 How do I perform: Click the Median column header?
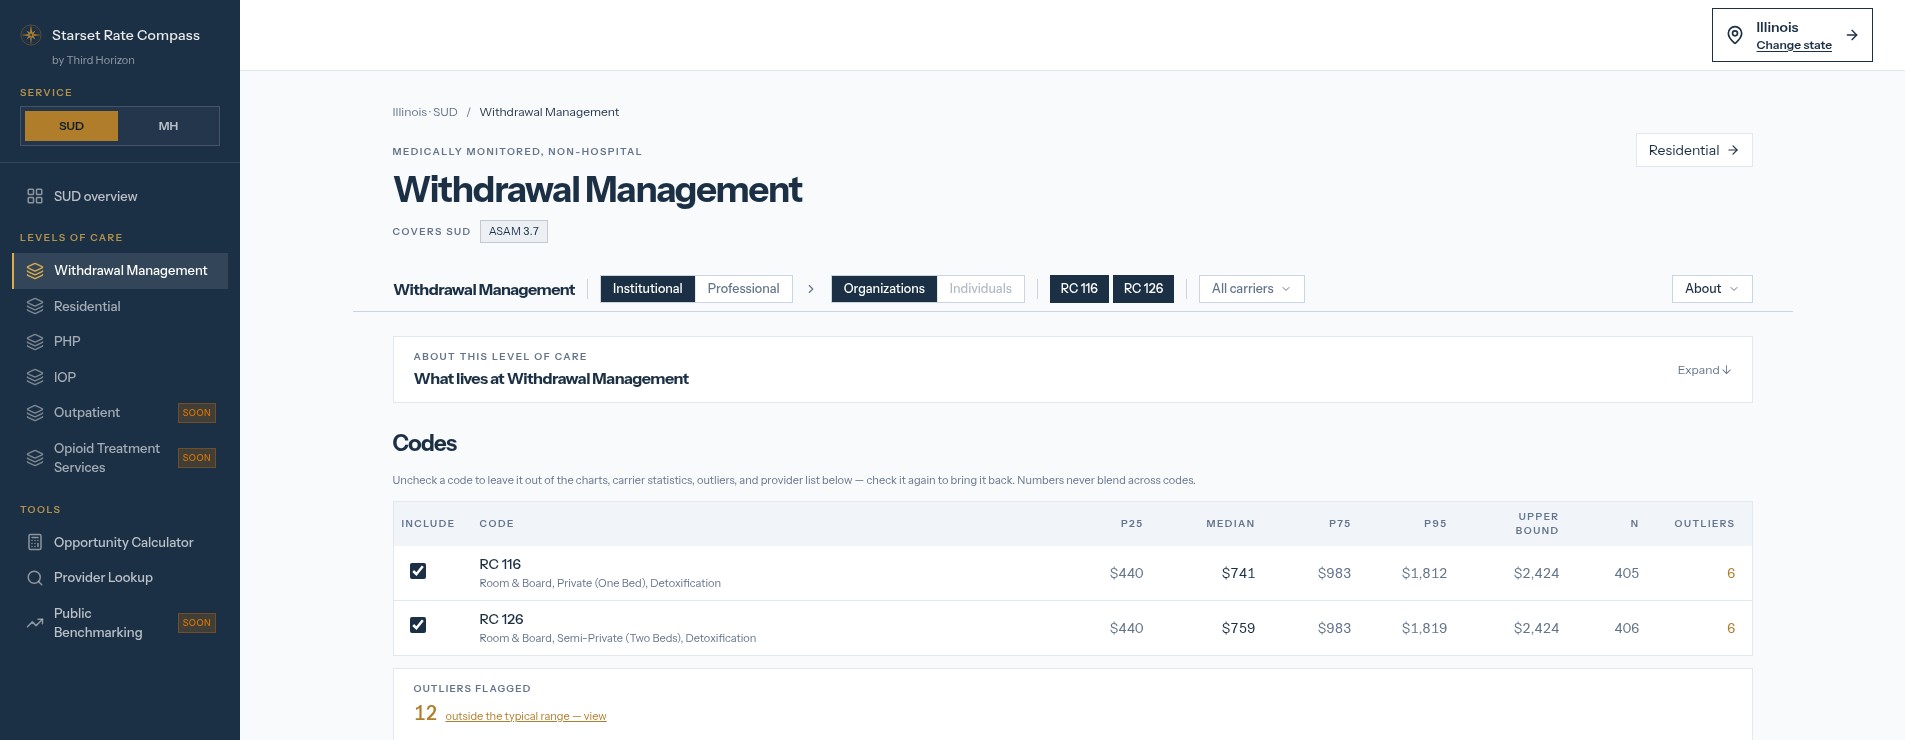click(x=1230, y=524)
